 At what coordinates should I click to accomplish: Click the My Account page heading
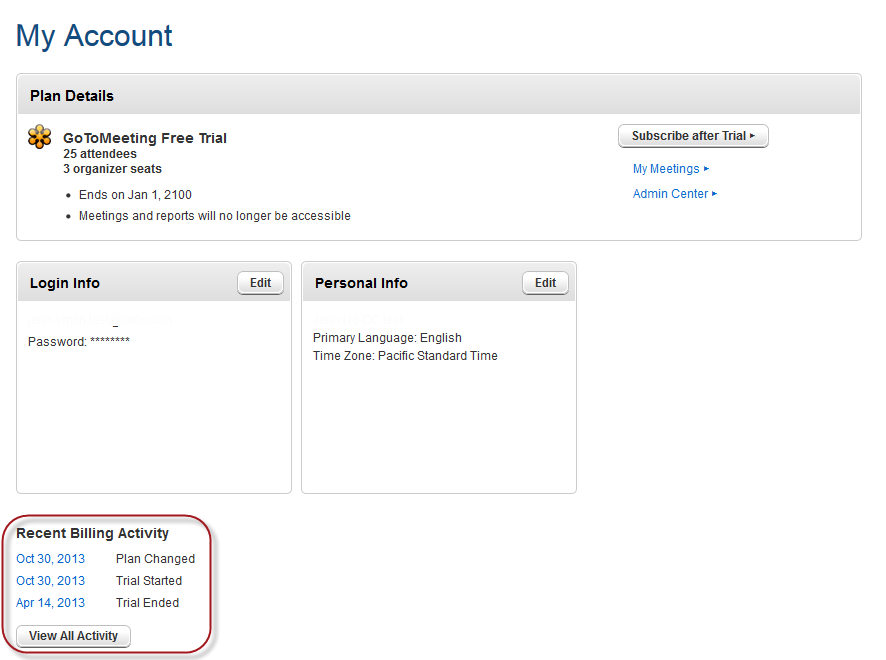tap(94, 36)
